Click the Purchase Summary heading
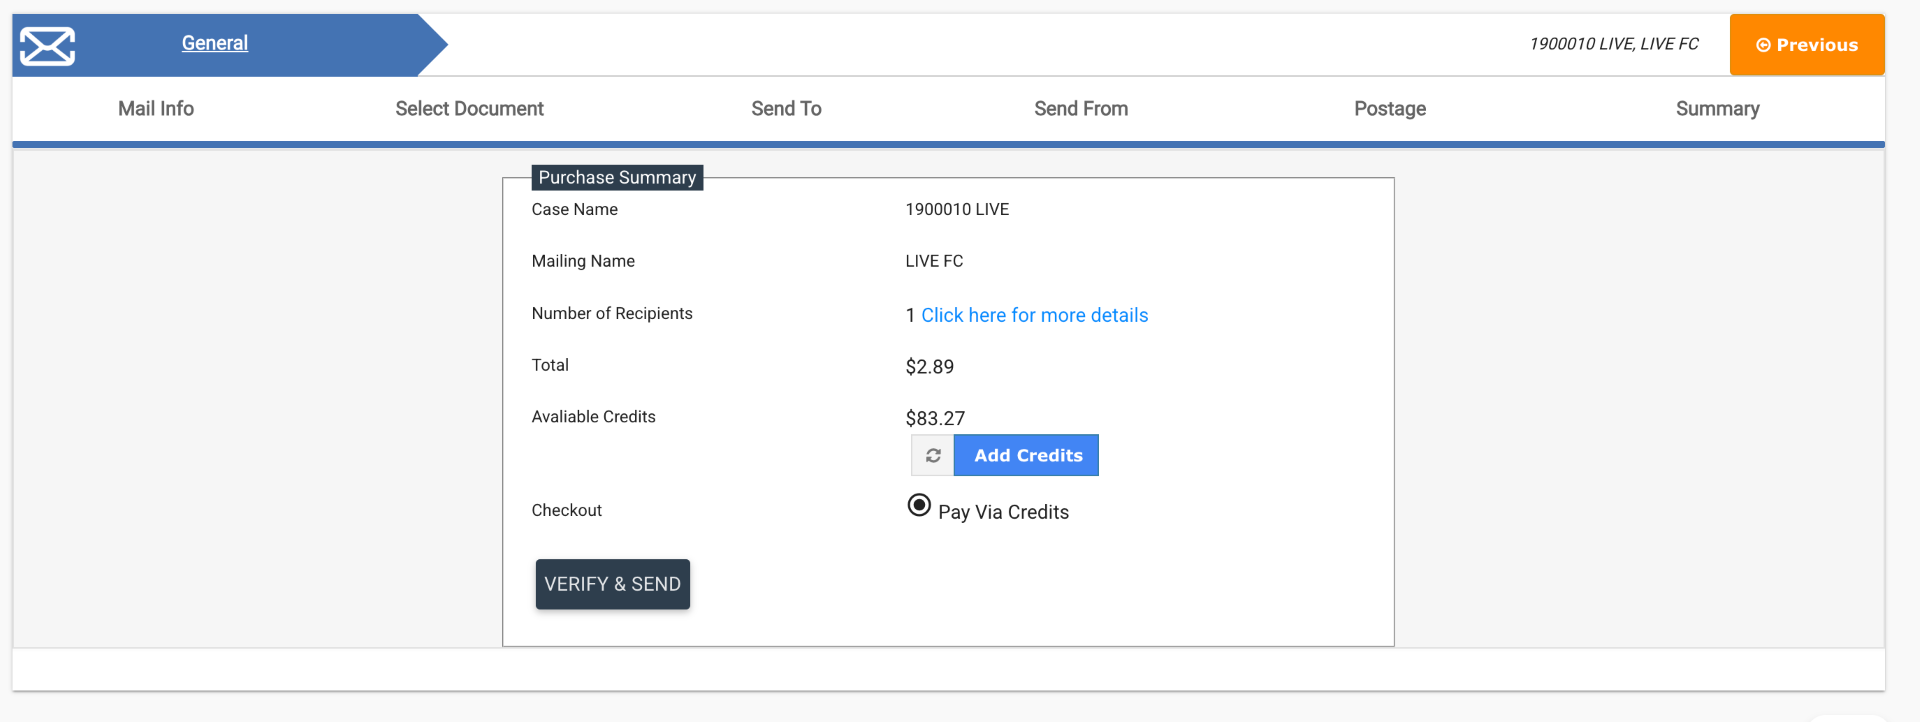Screen dimensions: 1920x722 point(617,178)
